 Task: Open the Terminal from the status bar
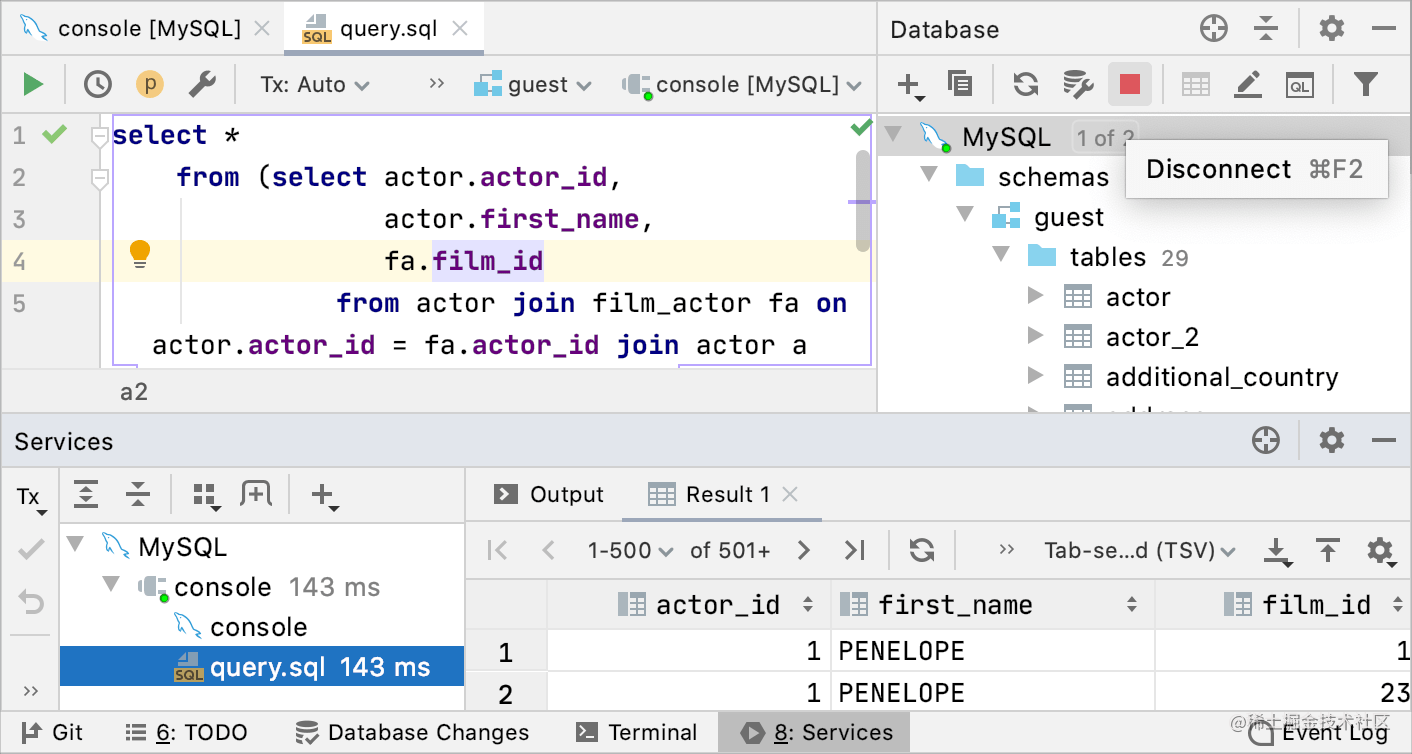click(x=637, y=732)
